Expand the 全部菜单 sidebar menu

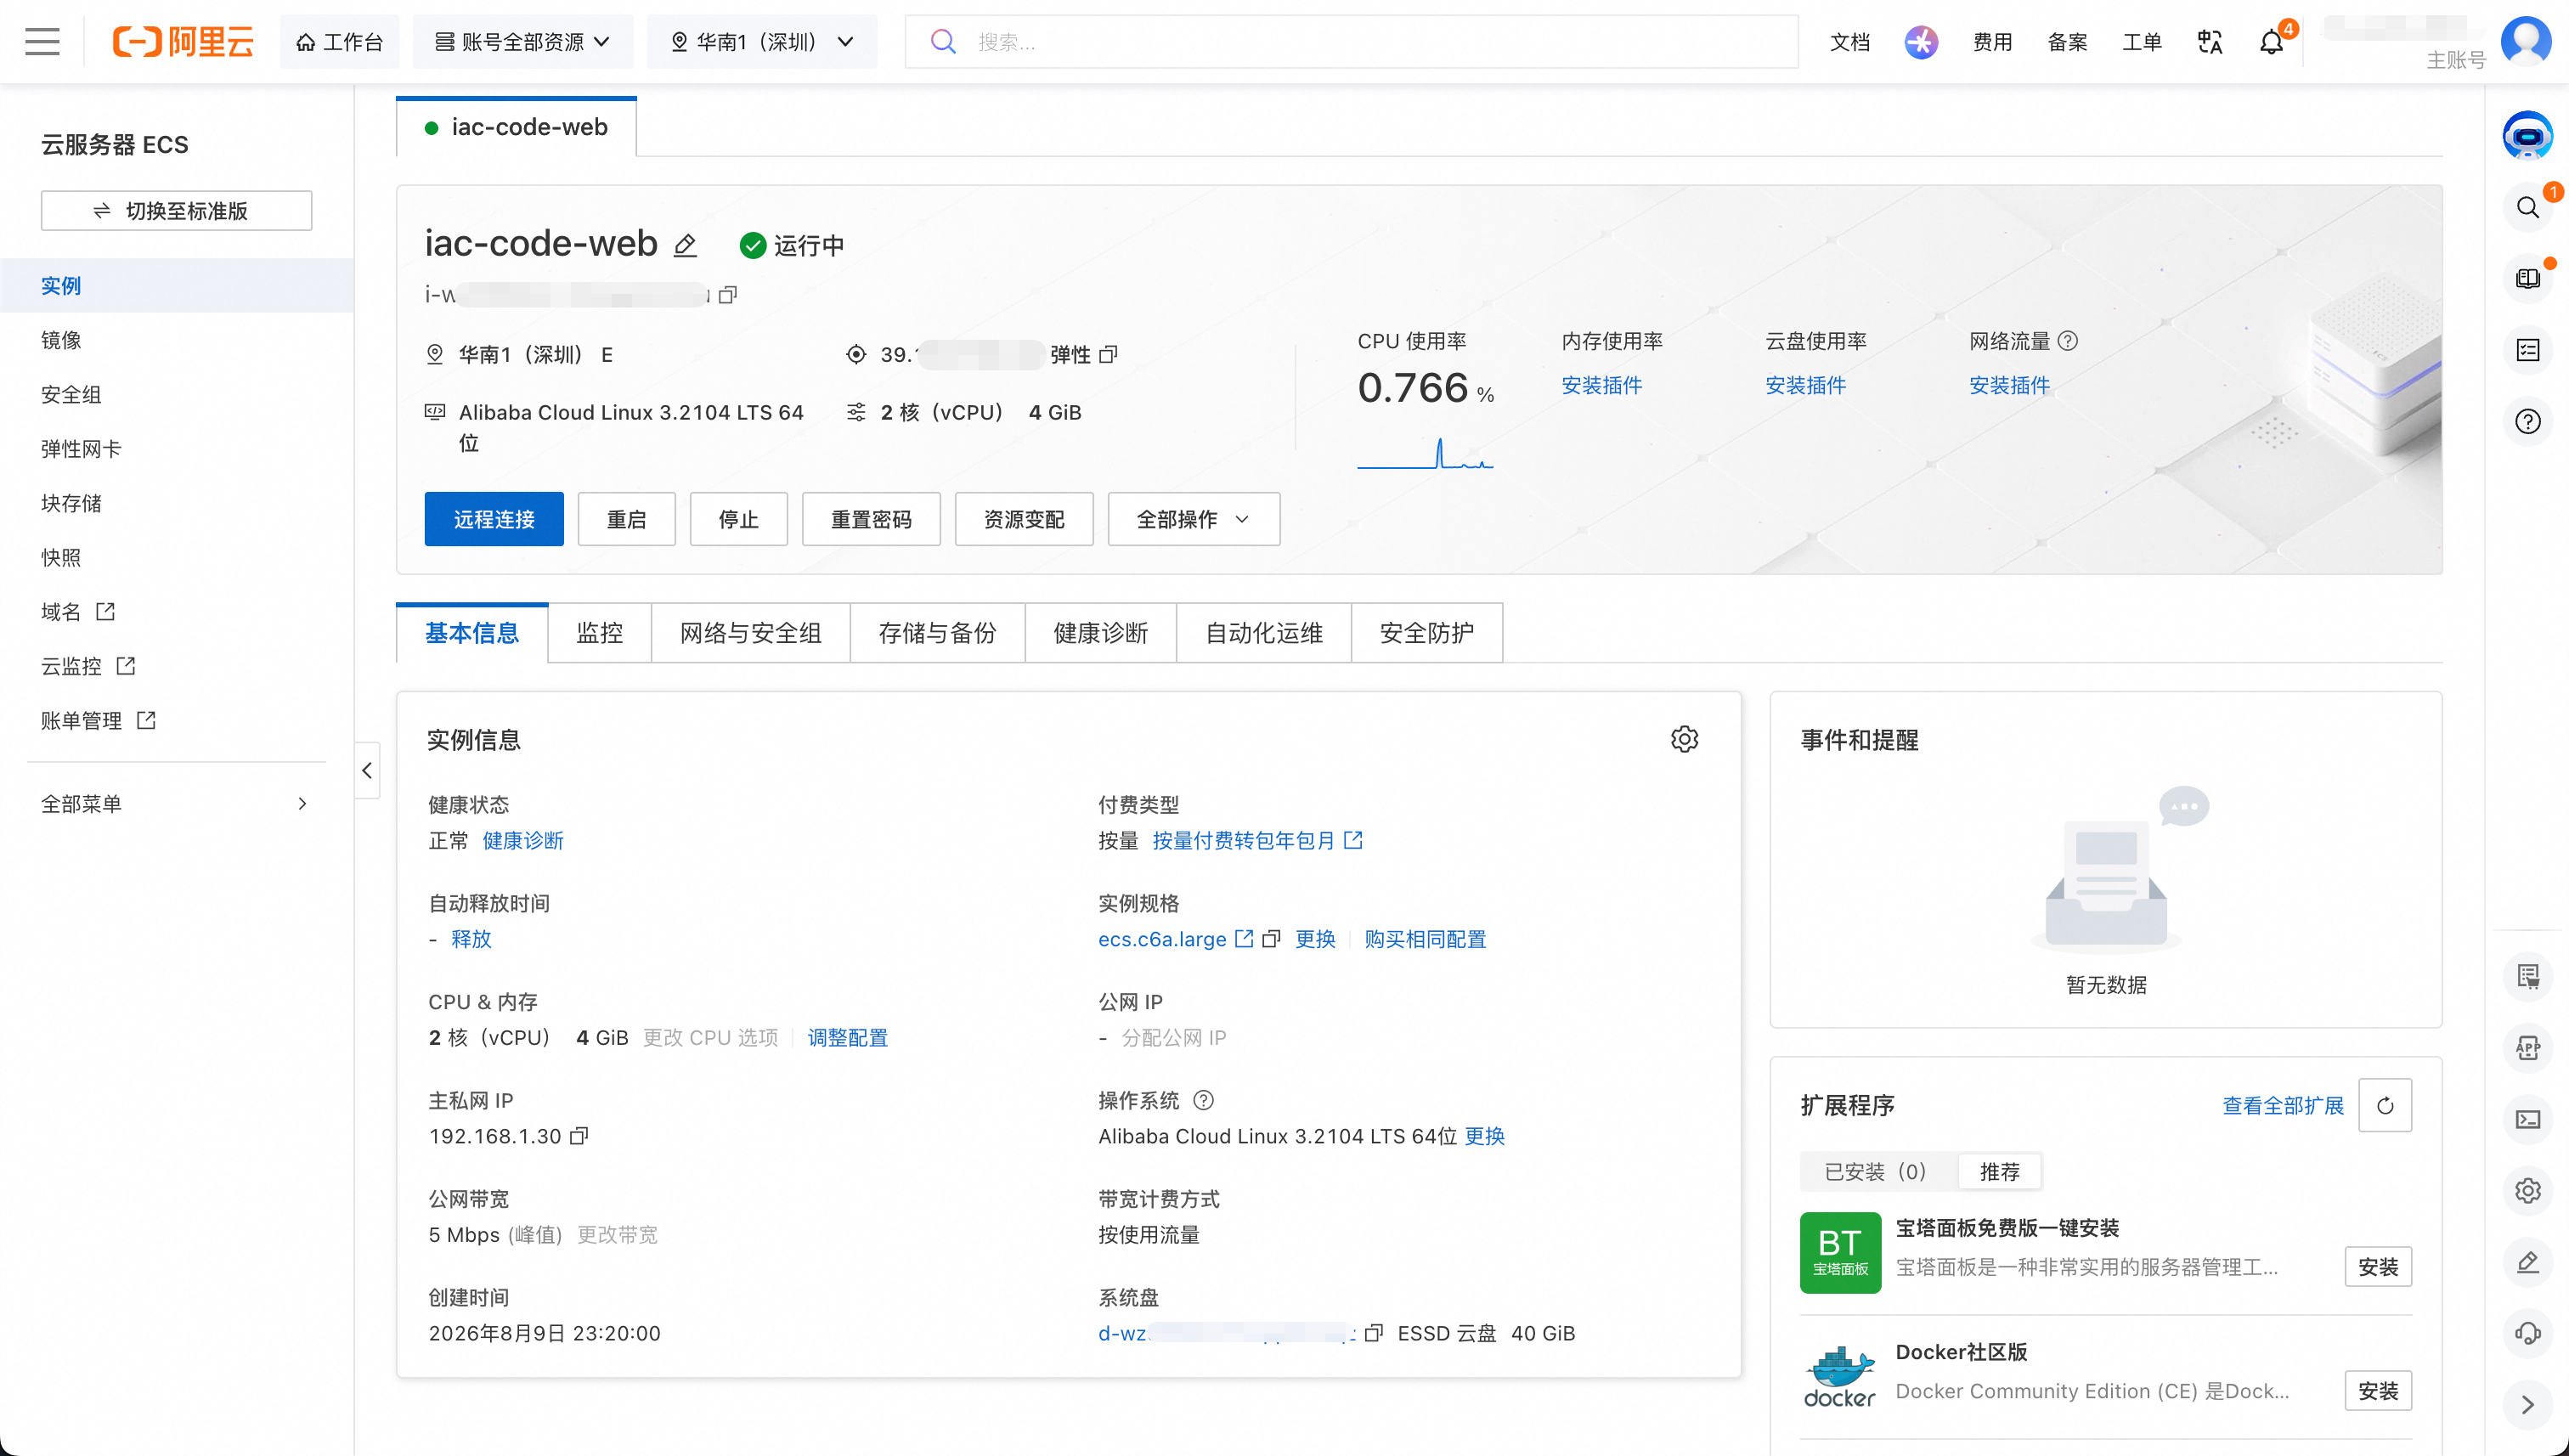point(174,804)
